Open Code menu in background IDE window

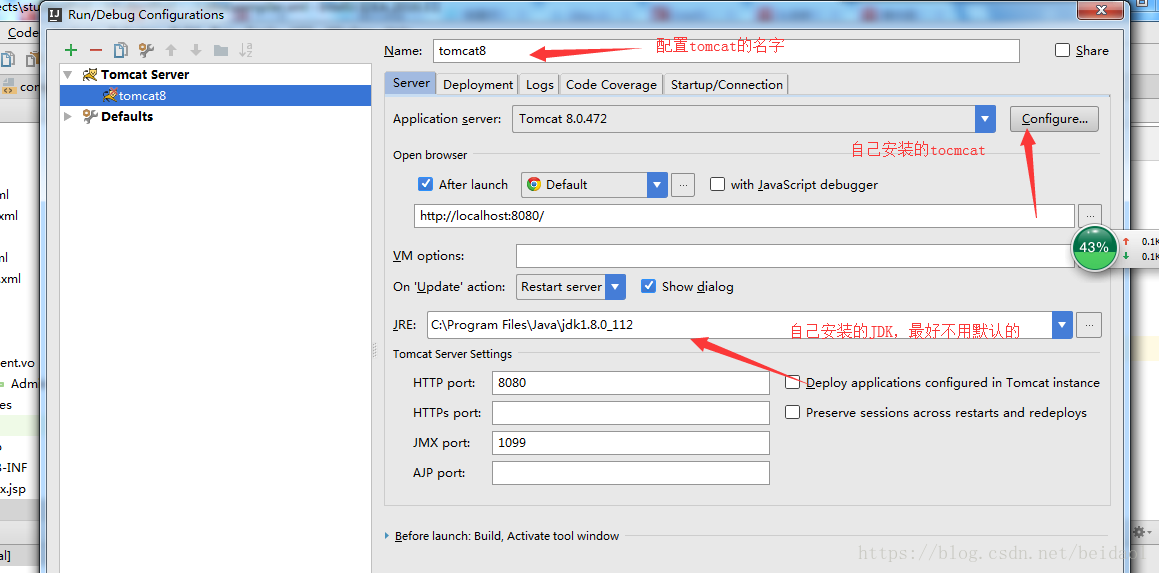pyautogui.click(x=22, y=33)
